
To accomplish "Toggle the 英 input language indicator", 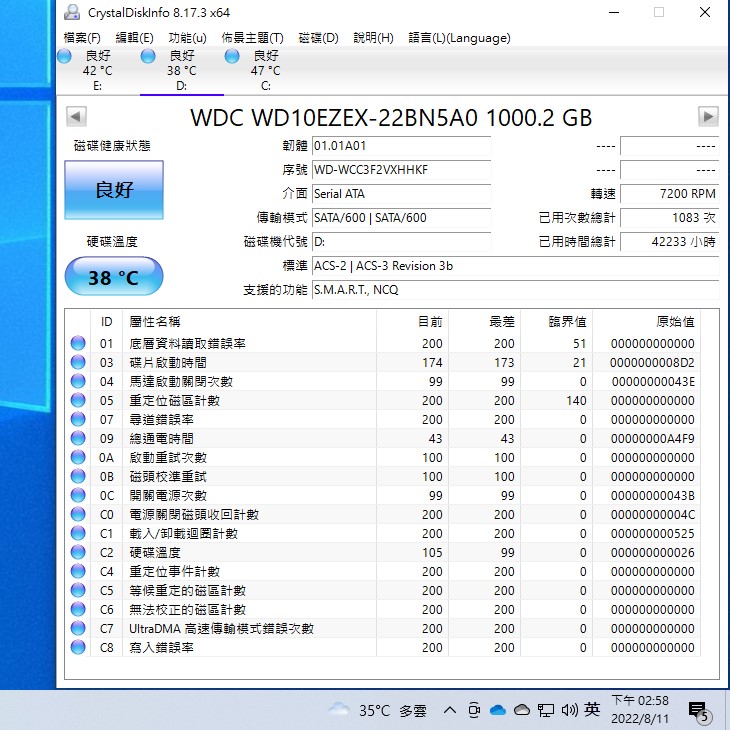I will click(x=593, y=710).
